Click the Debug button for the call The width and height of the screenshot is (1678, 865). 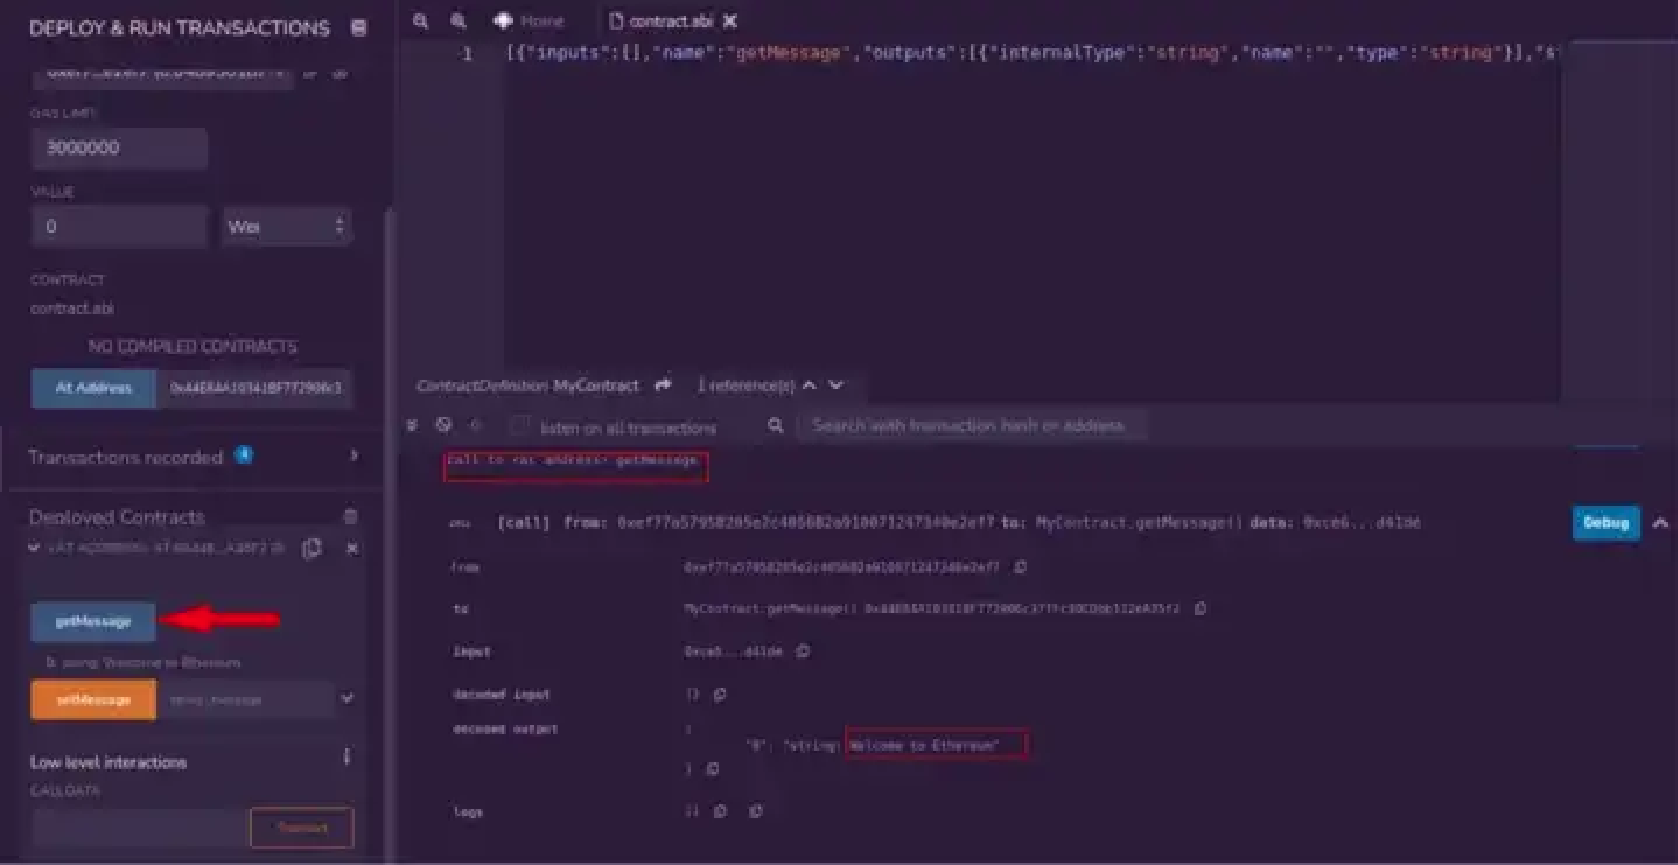point(1605,523)
